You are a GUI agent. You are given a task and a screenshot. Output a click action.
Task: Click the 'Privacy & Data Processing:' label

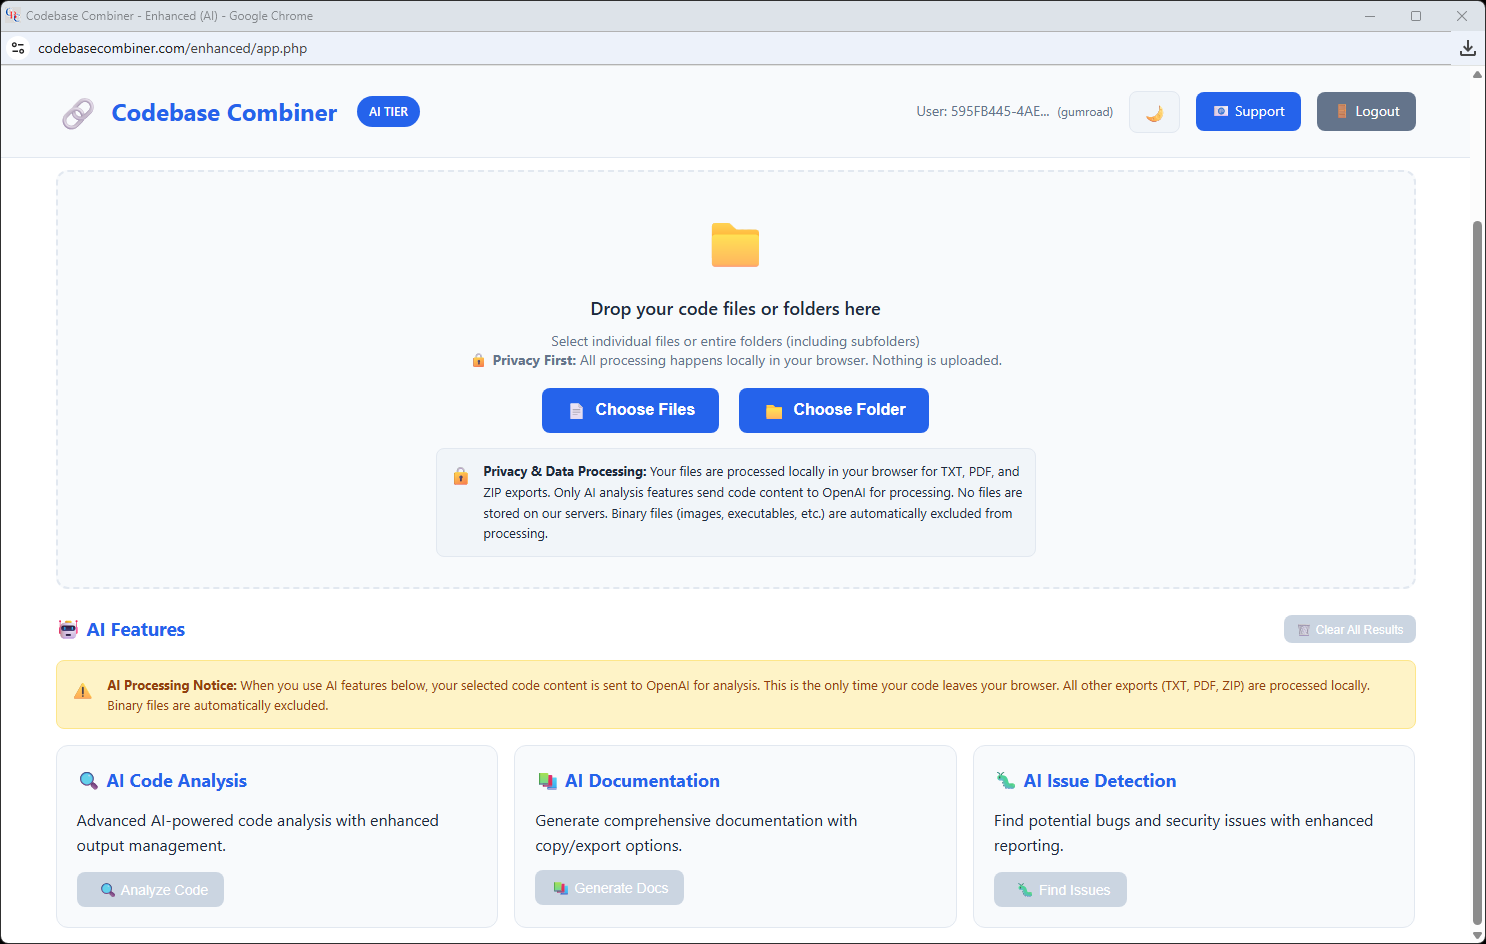tap(565, 472)
